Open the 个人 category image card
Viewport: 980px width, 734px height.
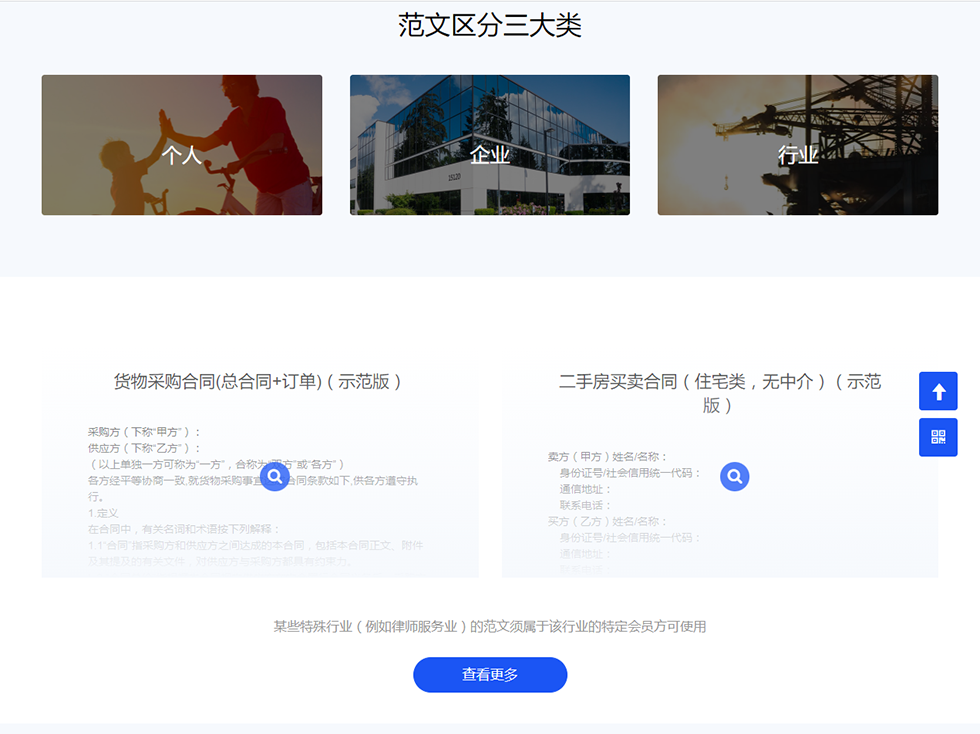point(182,145)
